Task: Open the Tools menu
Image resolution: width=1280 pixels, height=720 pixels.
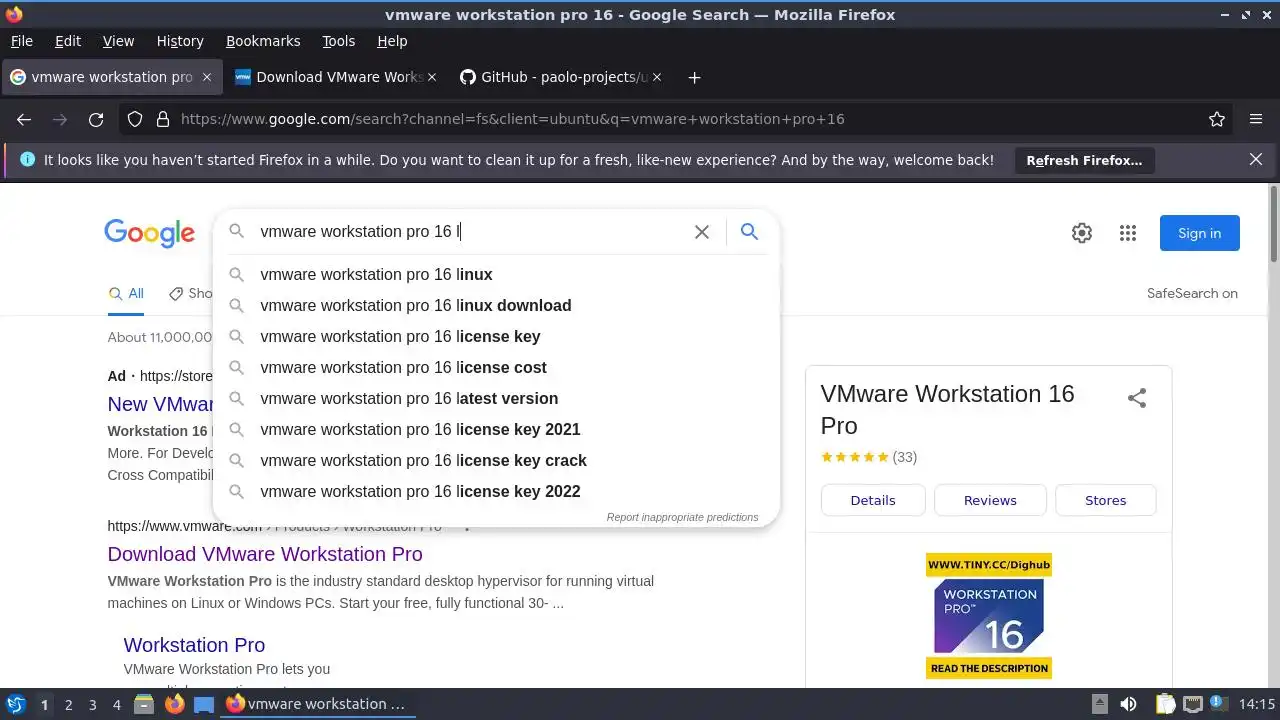Action: [x=339, y=41]
